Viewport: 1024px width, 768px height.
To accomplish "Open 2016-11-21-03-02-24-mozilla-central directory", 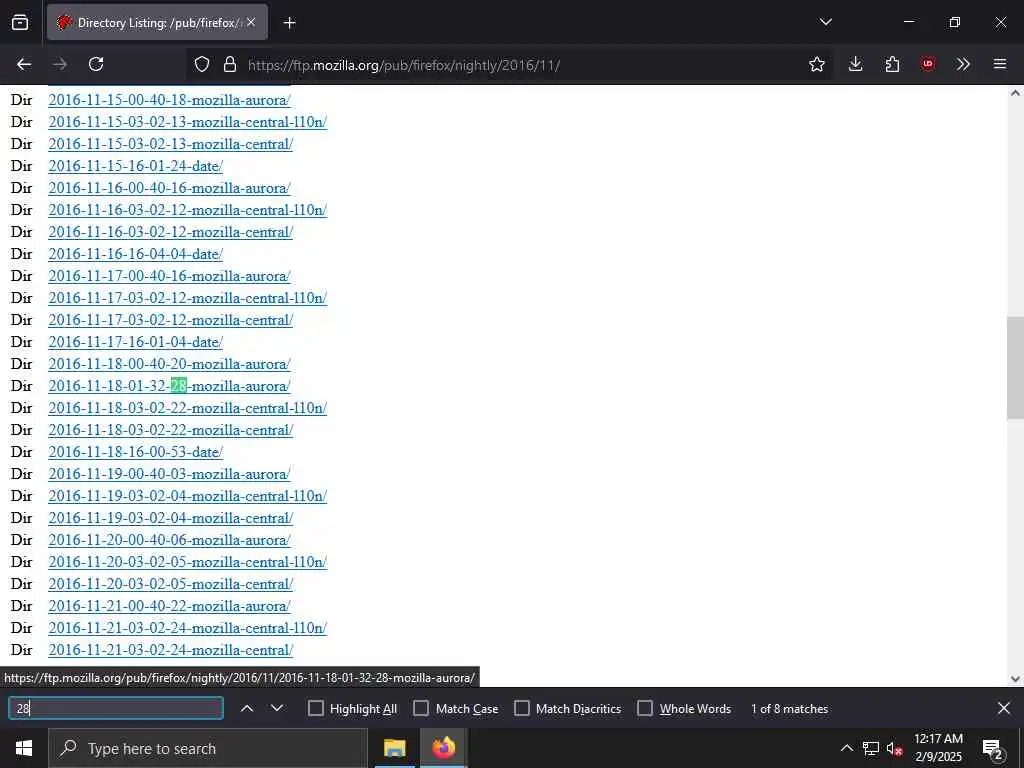I will pyautogui.click(x=170, y=650).
